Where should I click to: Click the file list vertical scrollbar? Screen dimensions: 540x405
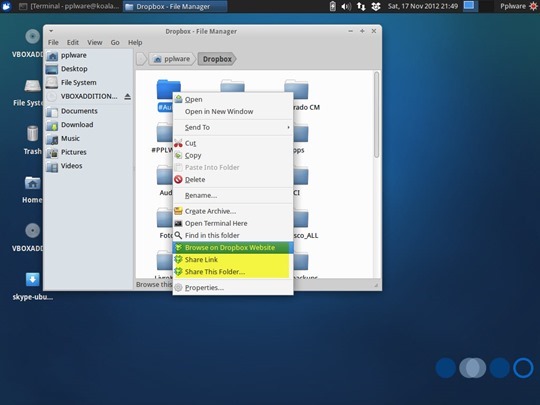(x=376, y=115)
